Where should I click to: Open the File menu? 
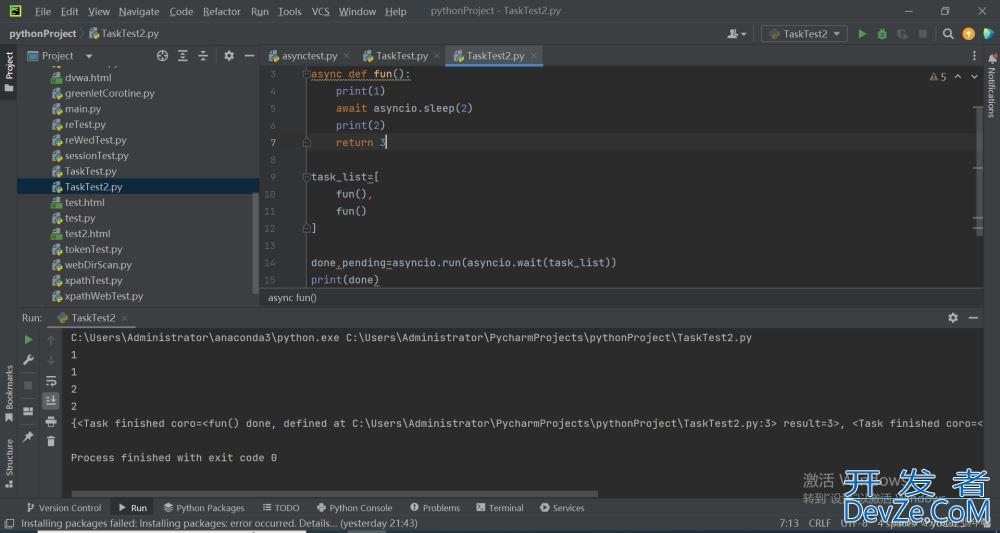coord(43,11)
